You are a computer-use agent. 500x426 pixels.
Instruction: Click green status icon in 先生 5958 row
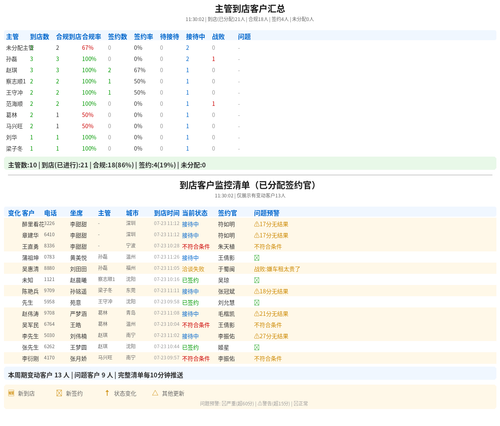(257, 302)
